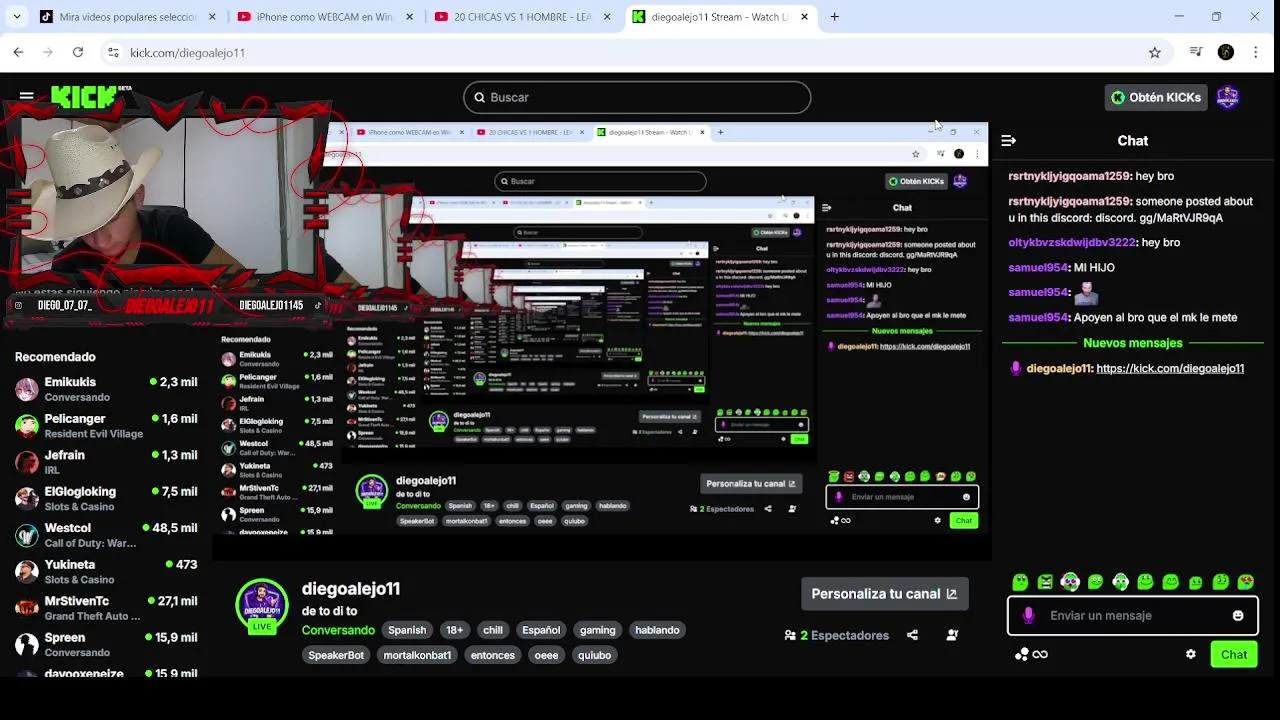The height and width of the screenshot is (720, 1280).
Task: Select the Español tag
Action: tap(541, 630)
